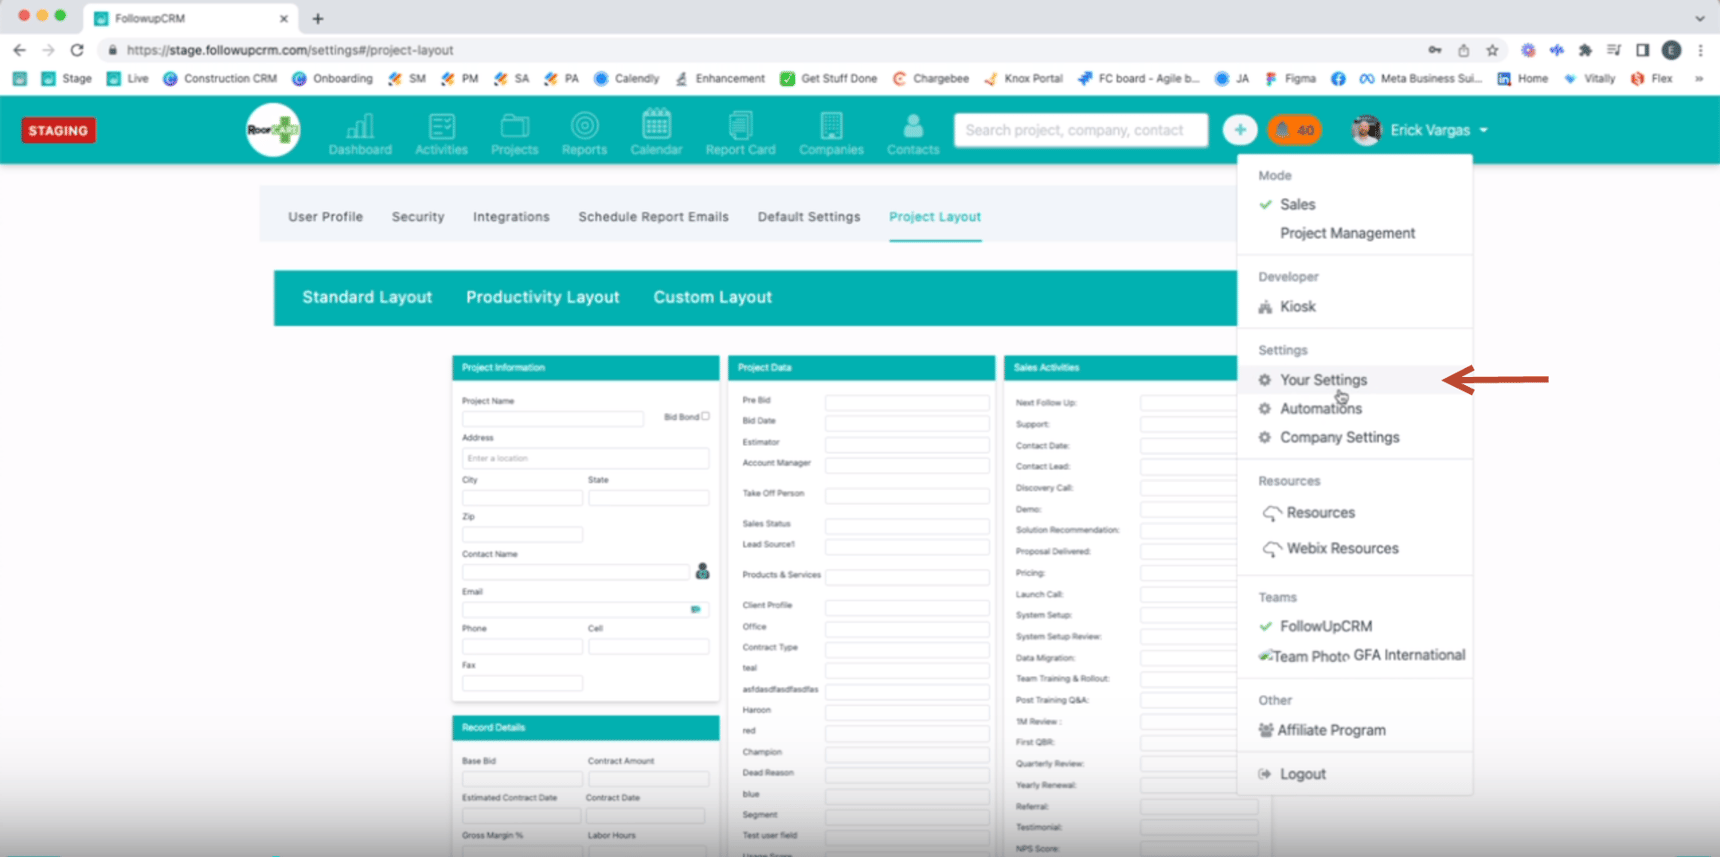The width and height of the screenshot is (1720, 857).
Task: Open the Calendly bookmark
Action: coord(626,78)
